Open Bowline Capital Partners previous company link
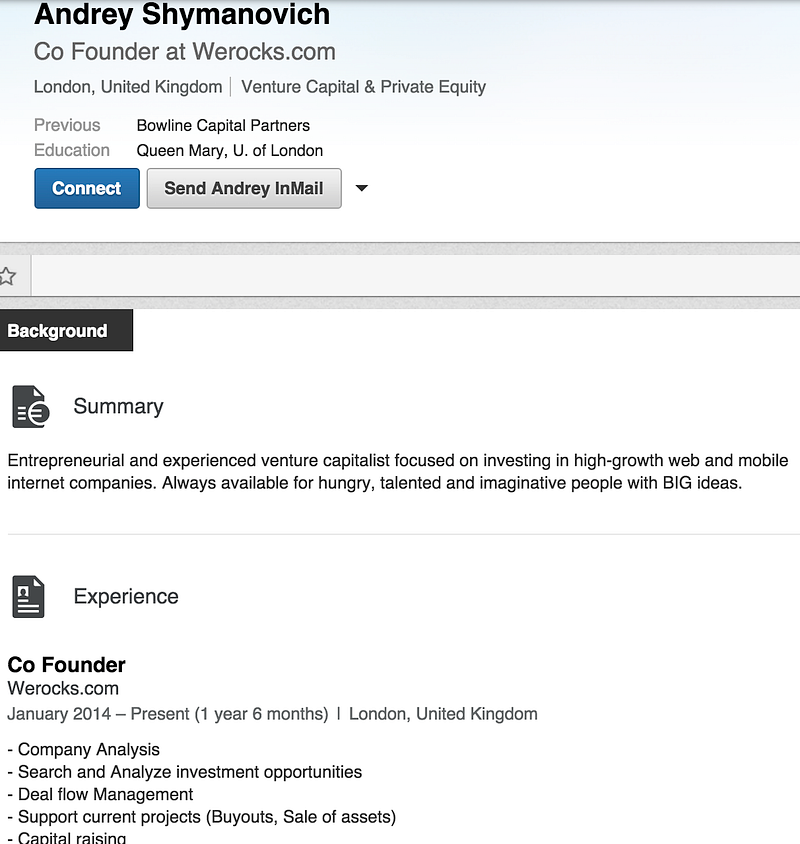Viewport: 800px width, 844px height. point(223,125)
